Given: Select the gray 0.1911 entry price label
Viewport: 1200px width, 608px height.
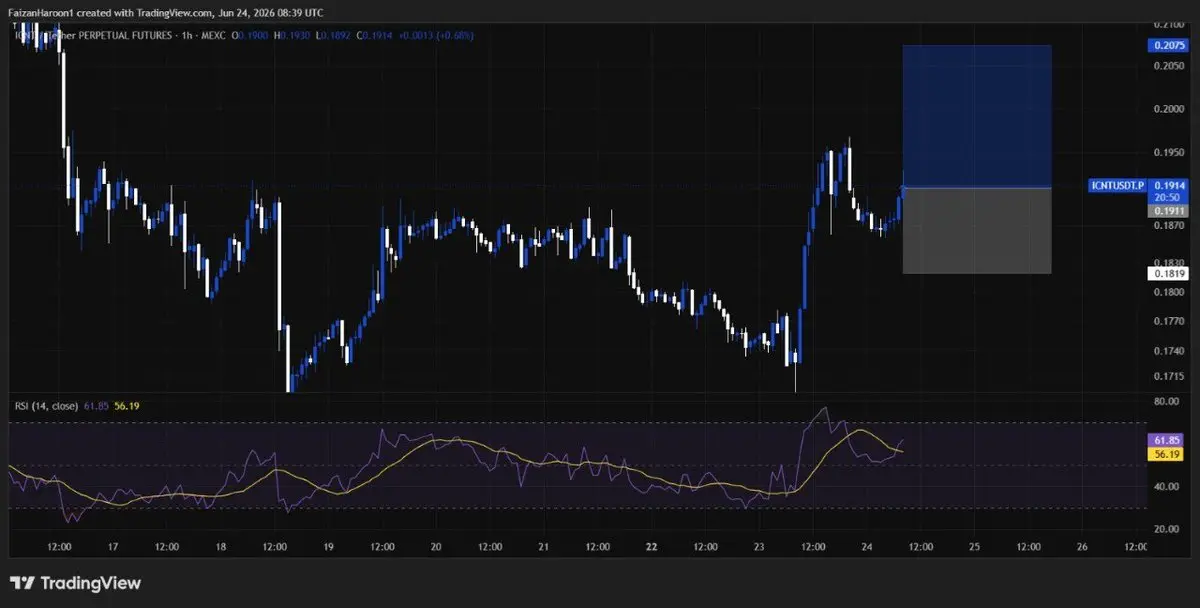Looking at the screenshot, I should (x=1168, y=211).
